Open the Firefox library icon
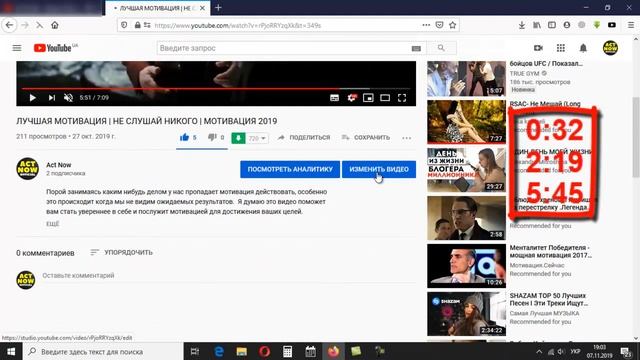The height and width of the screenshot is (360, 640). [x=537, y=25]
